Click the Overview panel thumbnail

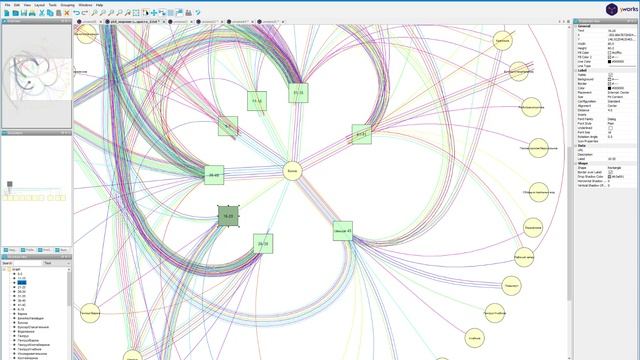pyautogui.click(x=36, y=76)
